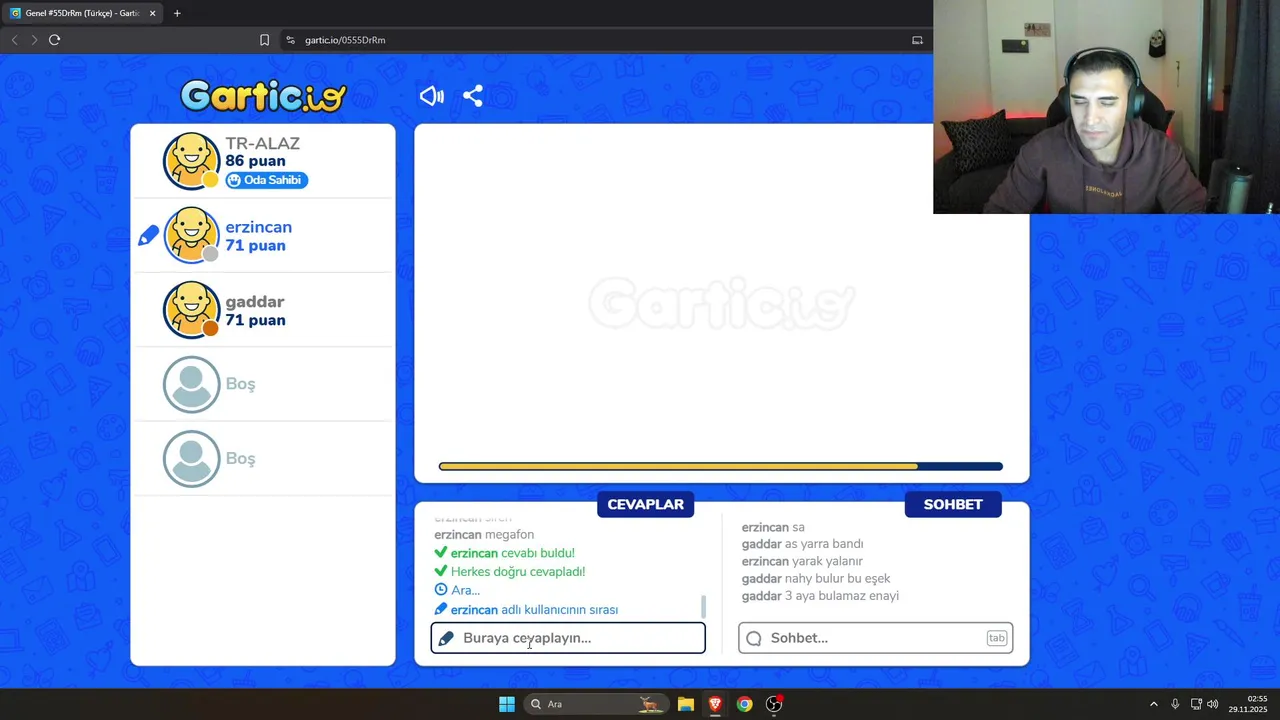Click the microphone tray icon
Screen dimensions: 1280x720
coord(1175,704)
